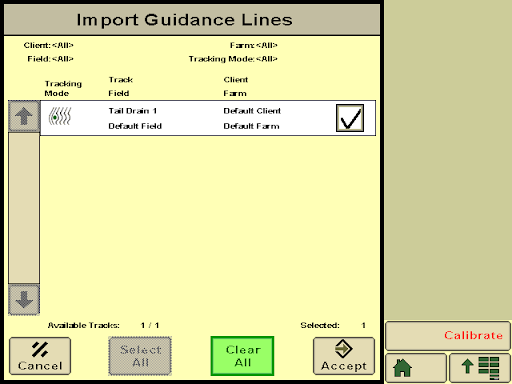This screenshot has height=384, width=512.
Task: Open the Farm <All> filter
Action: tap(253, 45)
